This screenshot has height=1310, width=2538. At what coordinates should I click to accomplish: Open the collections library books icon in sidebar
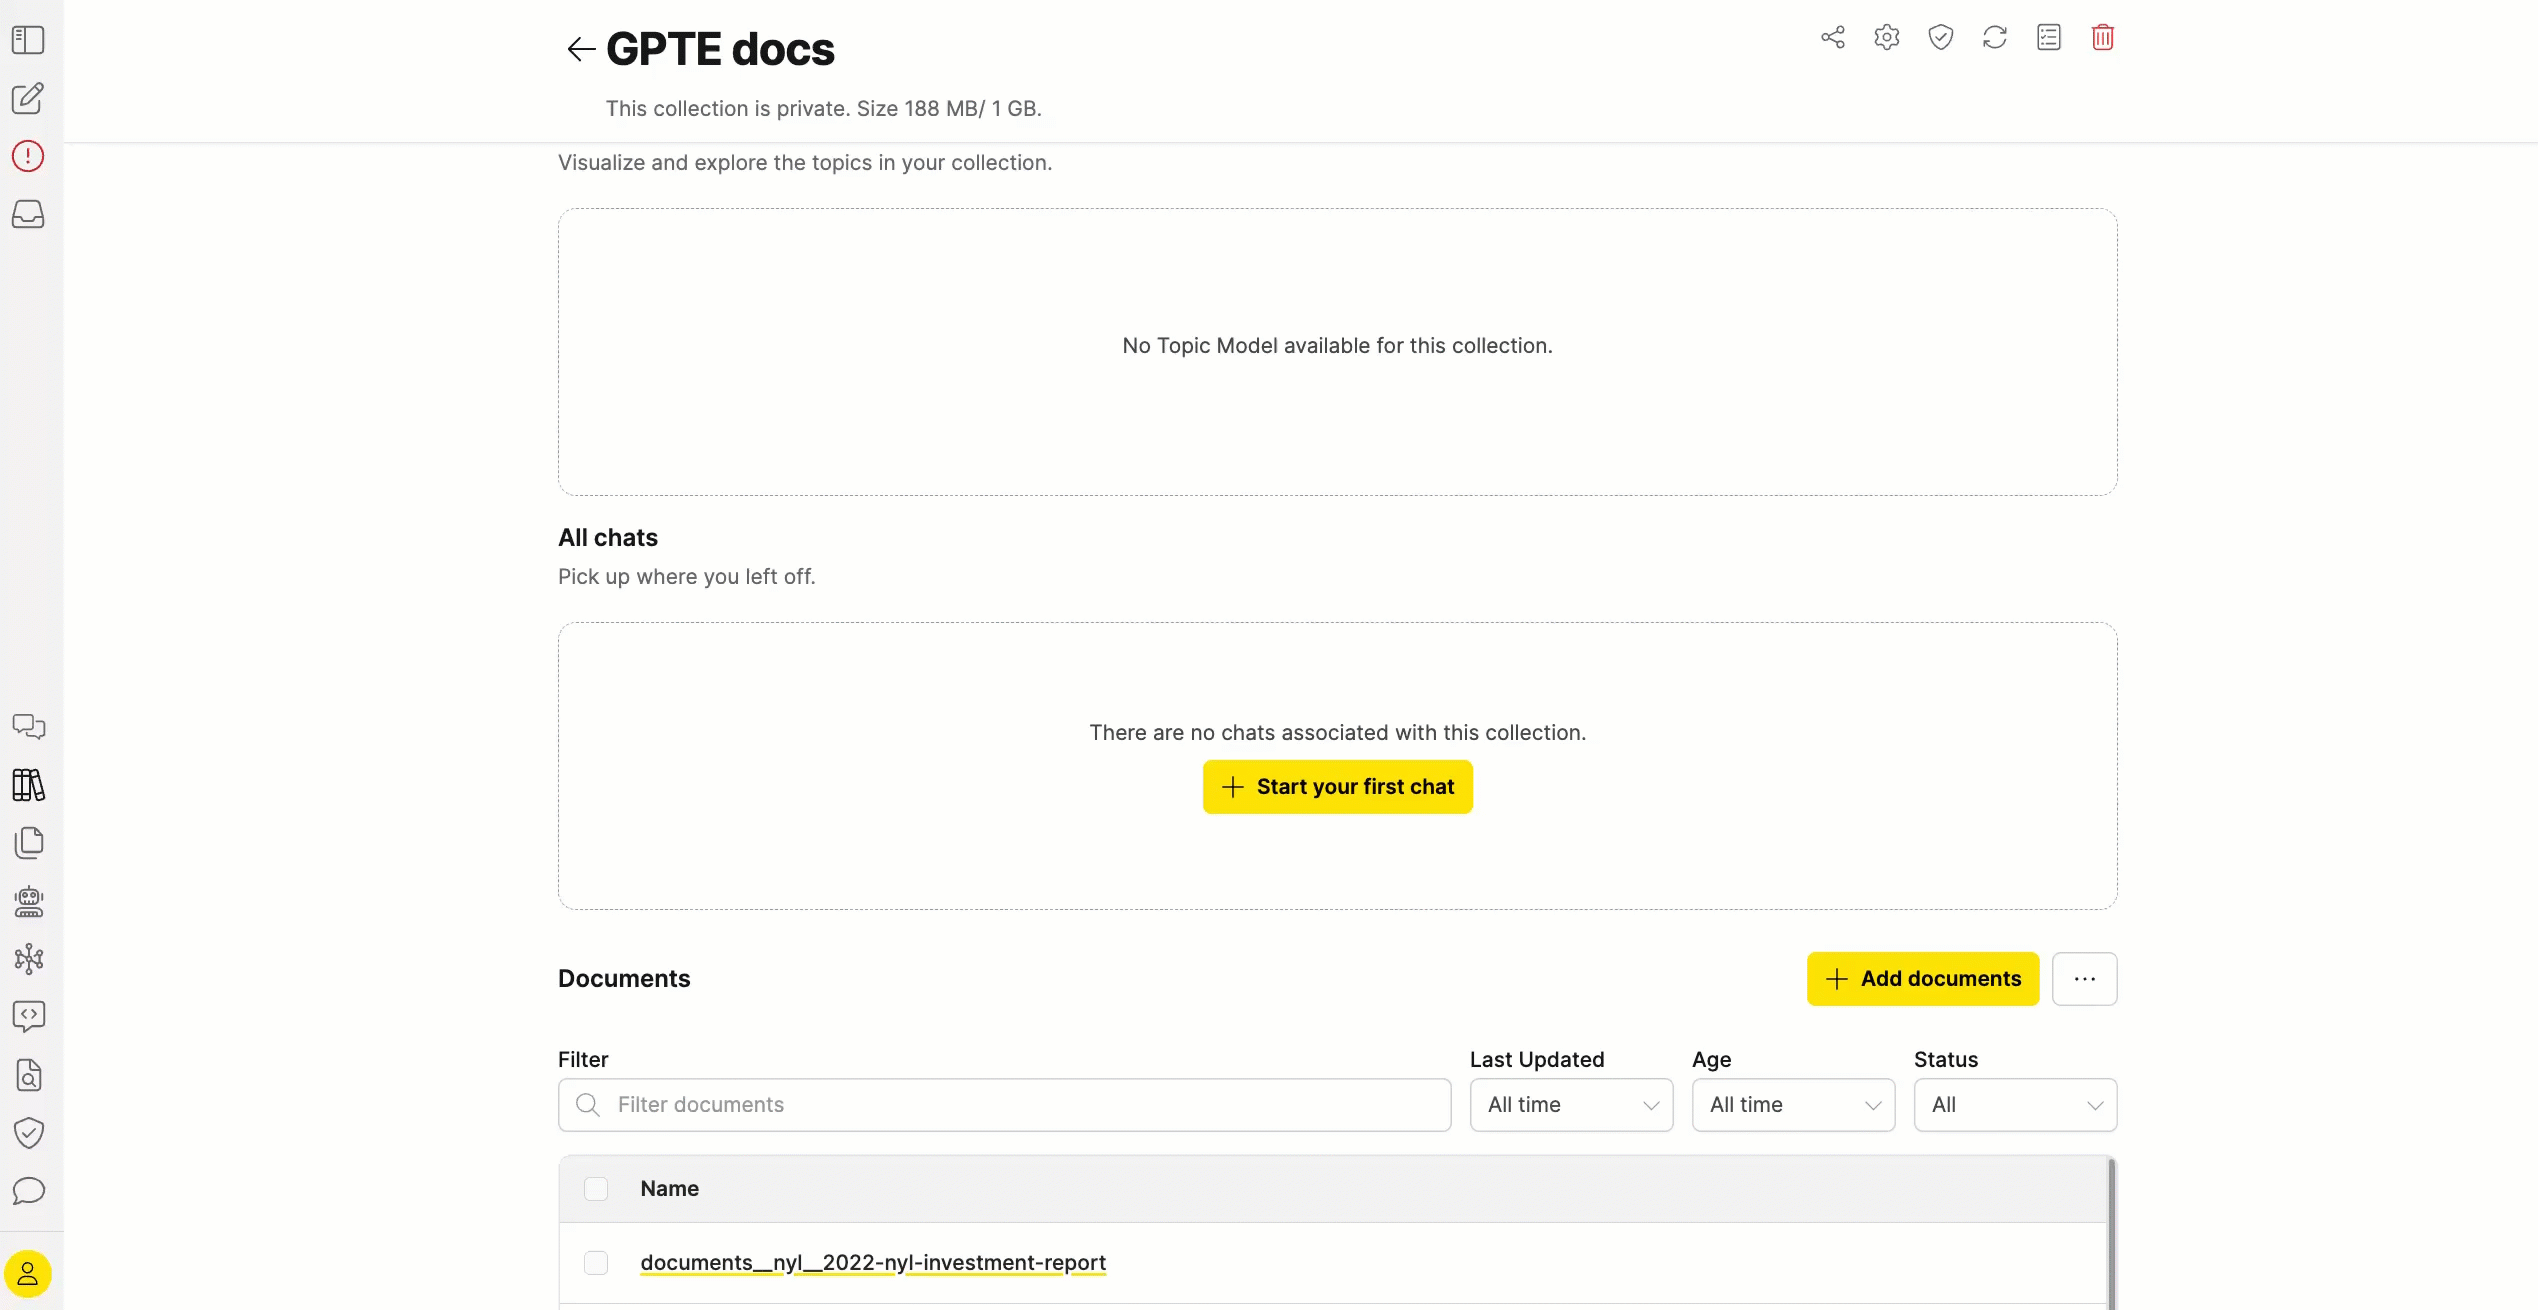coord(28,785)
